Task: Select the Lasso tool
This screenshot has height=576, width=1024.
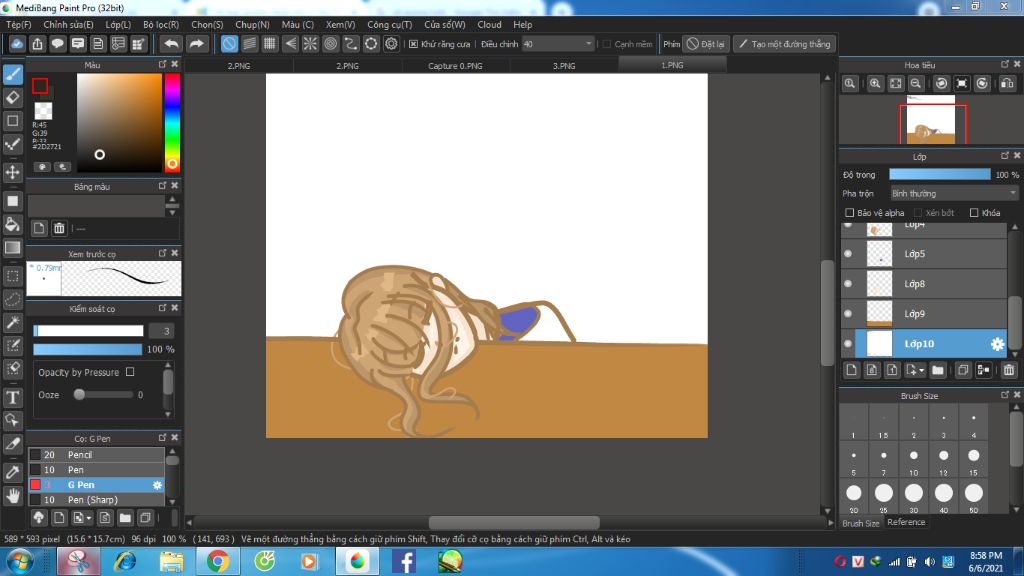Action: click(x=13, y=299)
